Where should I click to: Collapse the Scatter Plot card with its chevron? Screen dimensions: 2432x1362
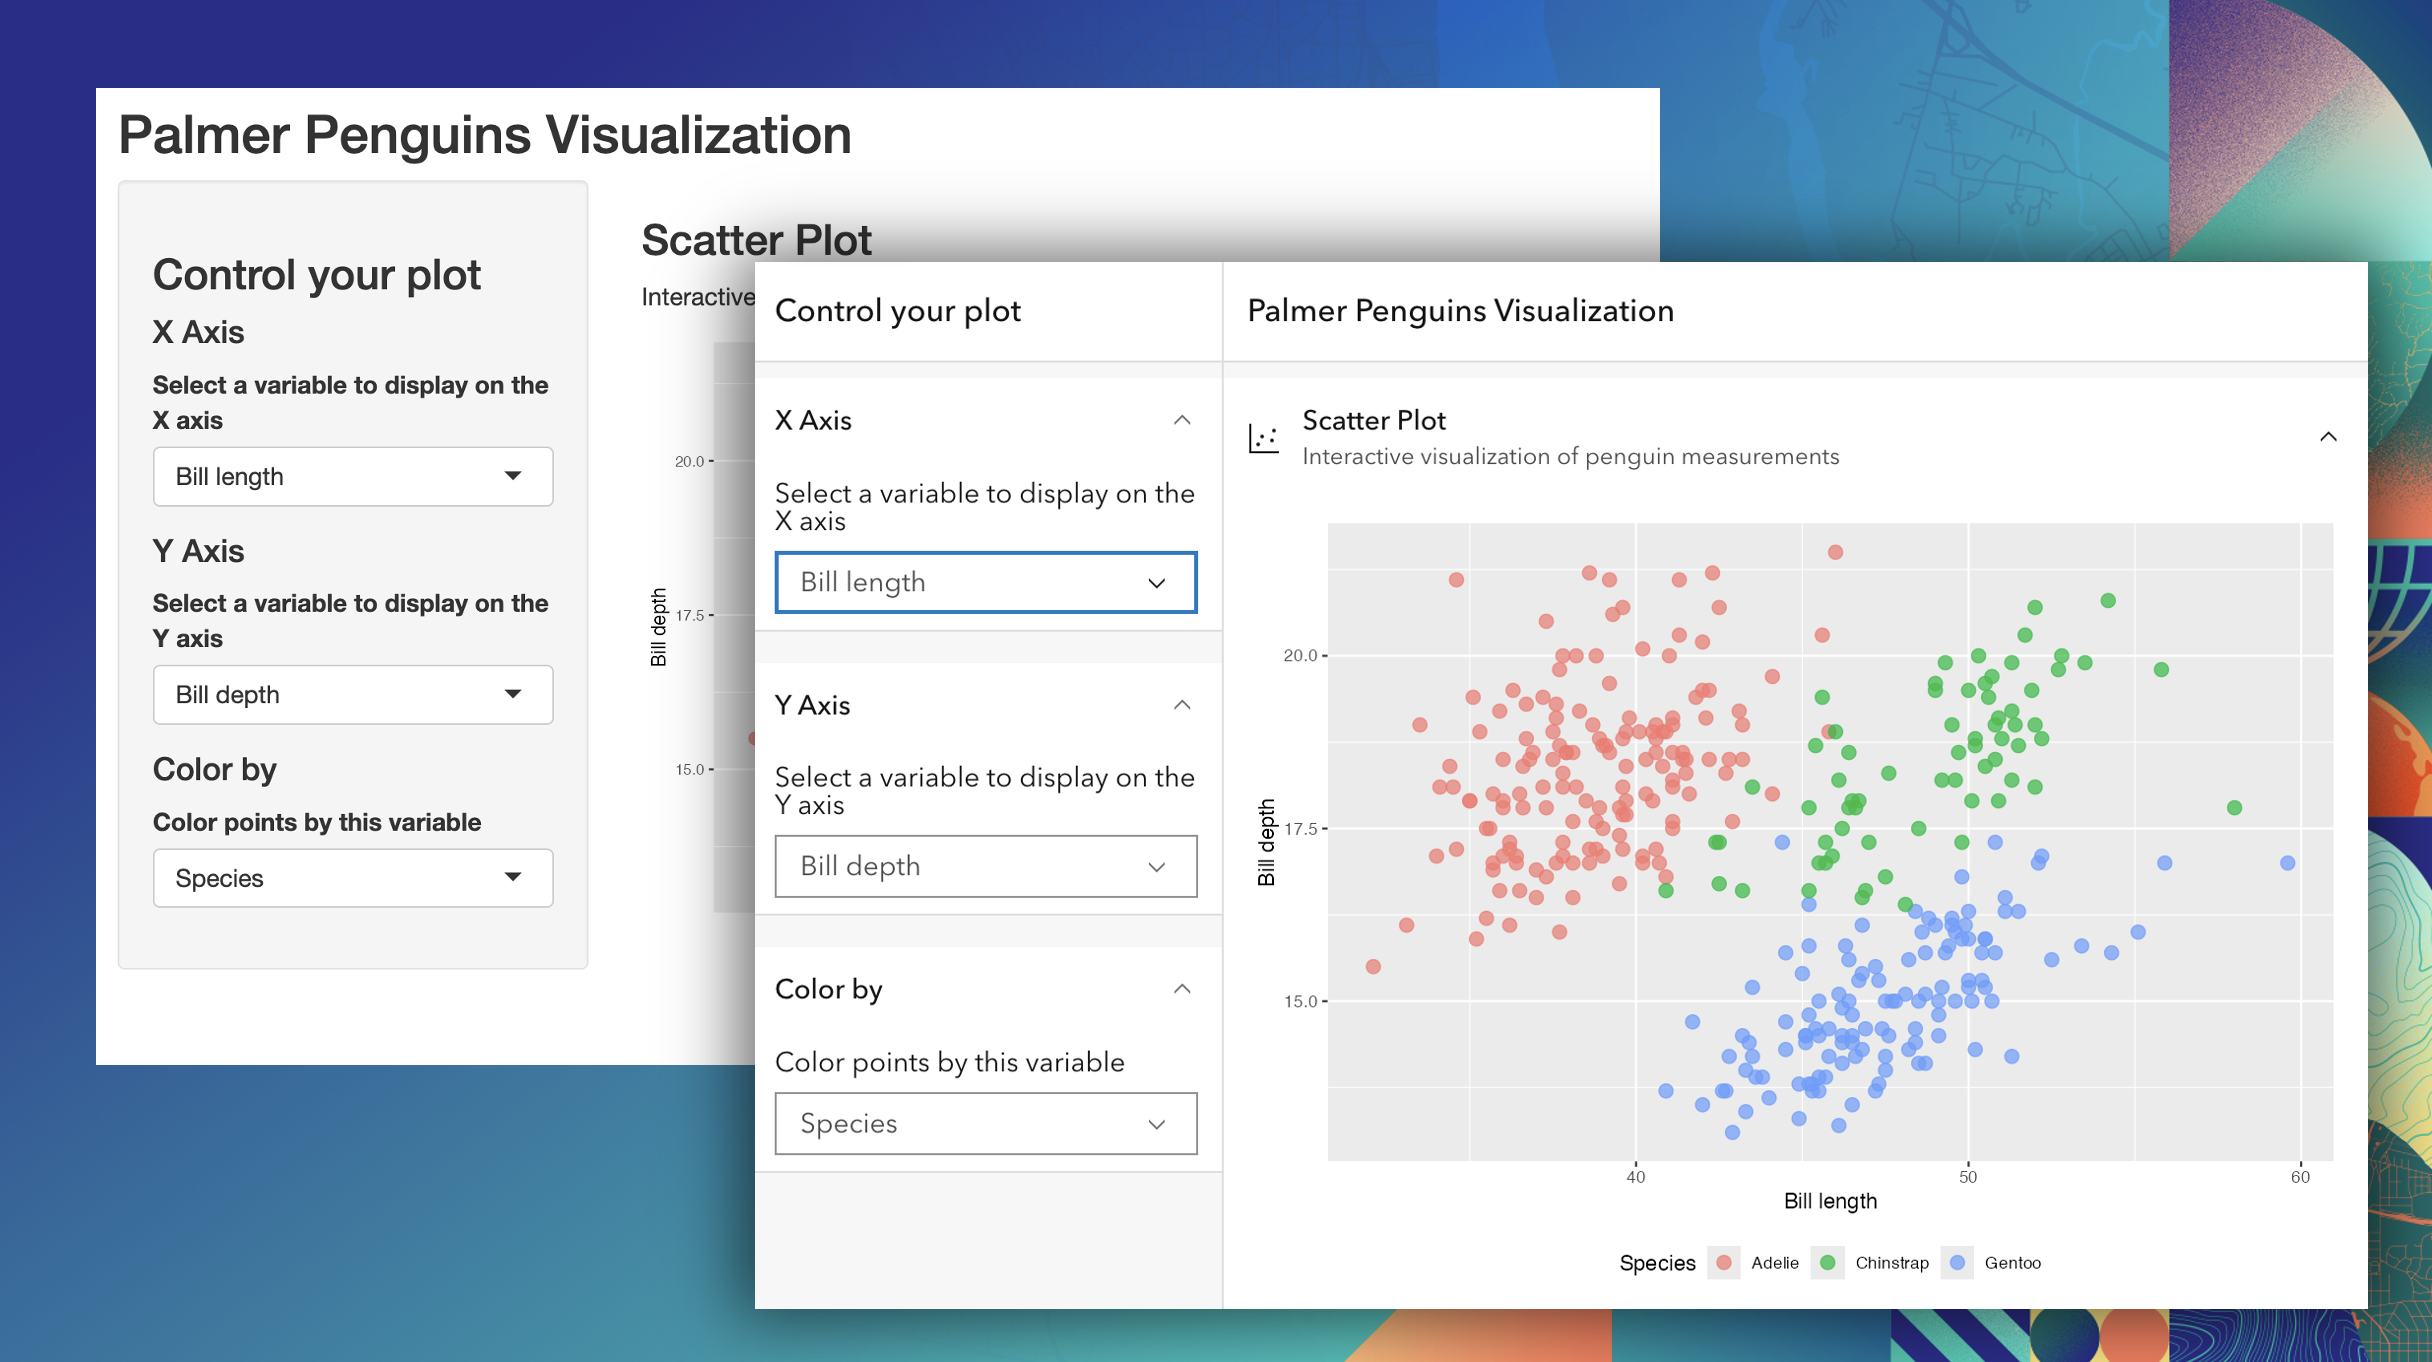(x=2330, y=436)
